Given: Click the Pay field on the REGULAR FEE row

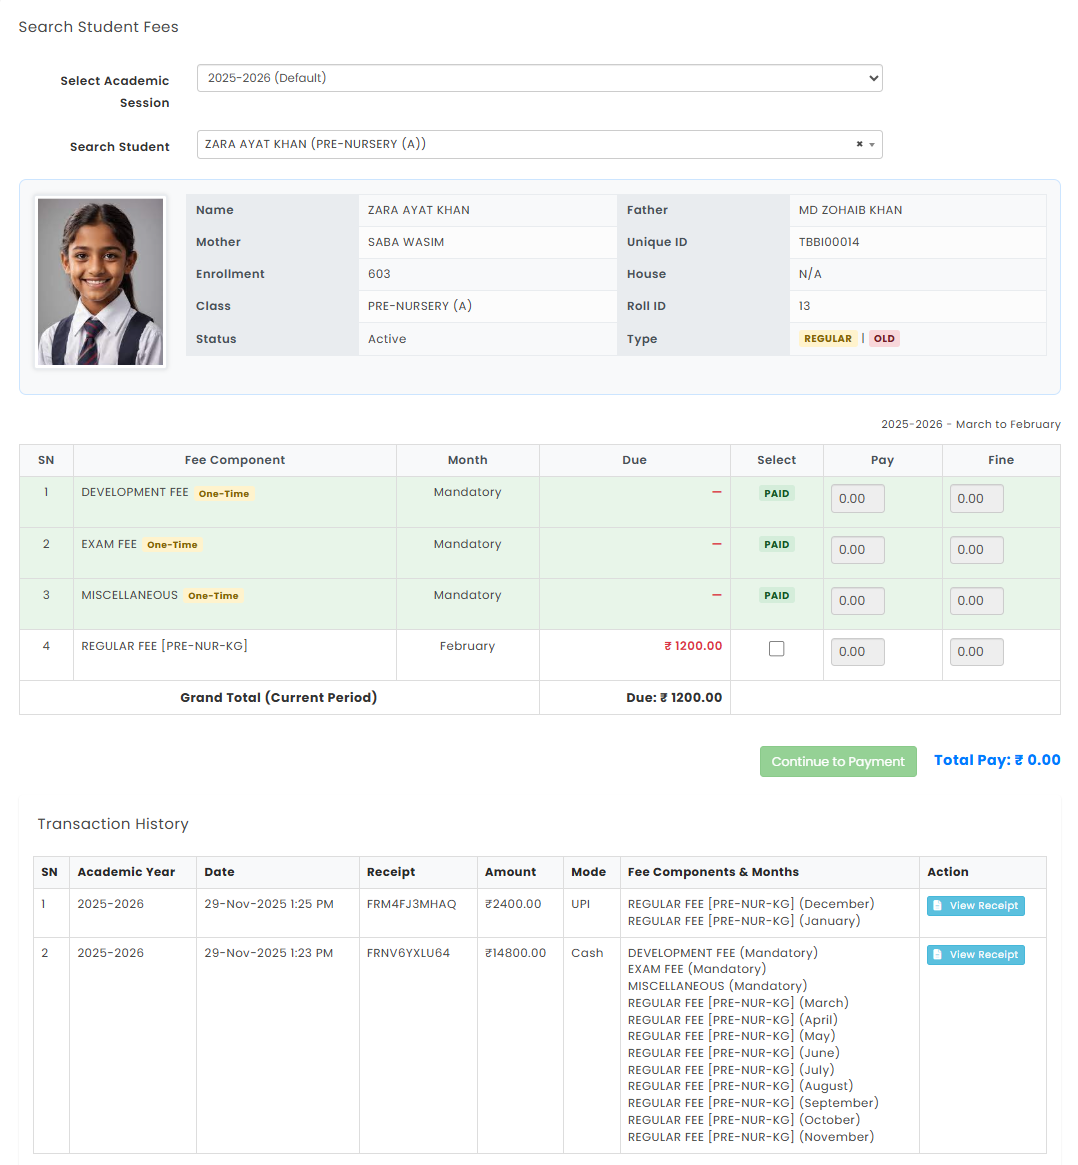Looking at the screenshot, I should tap(857, 651).
